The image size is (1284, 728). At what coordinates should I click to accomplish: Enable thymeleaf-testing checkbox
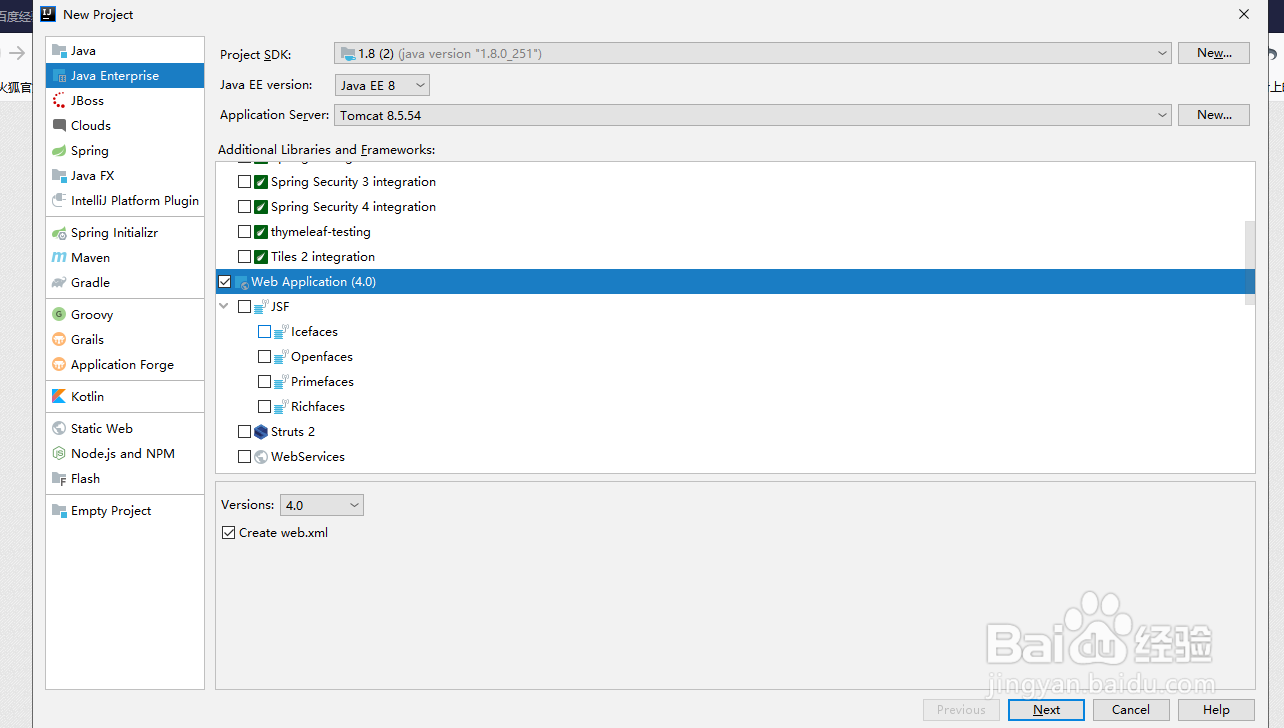click(244, 232)
